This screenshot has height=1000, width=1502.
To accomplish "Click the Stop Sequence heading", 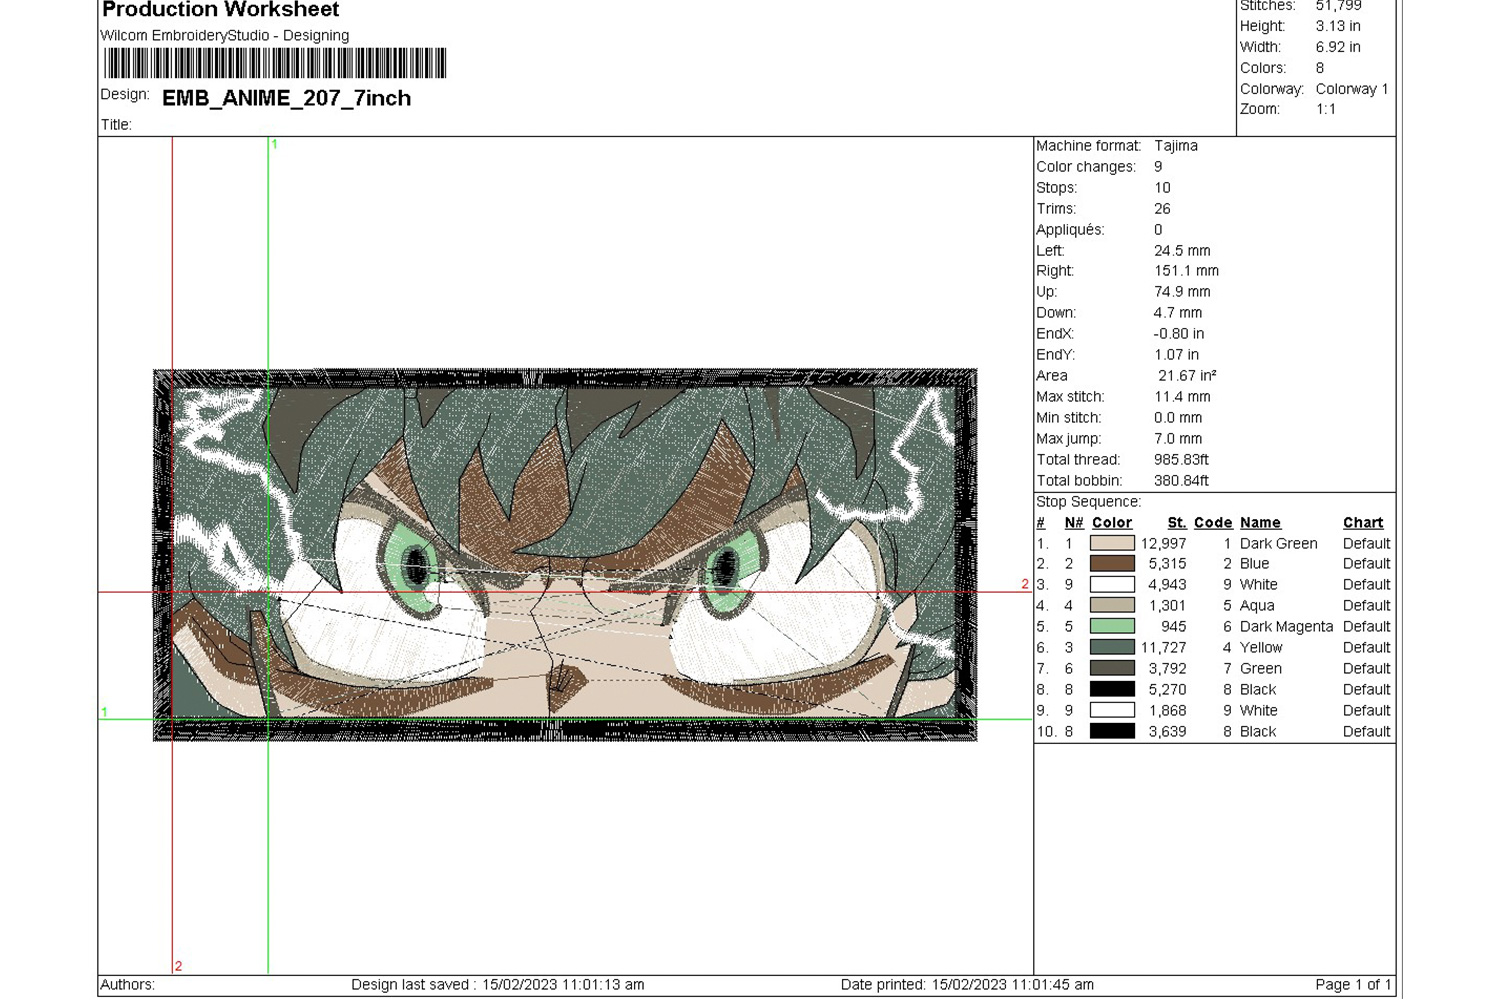I will pyautogui.click(x=1088, y=502).
